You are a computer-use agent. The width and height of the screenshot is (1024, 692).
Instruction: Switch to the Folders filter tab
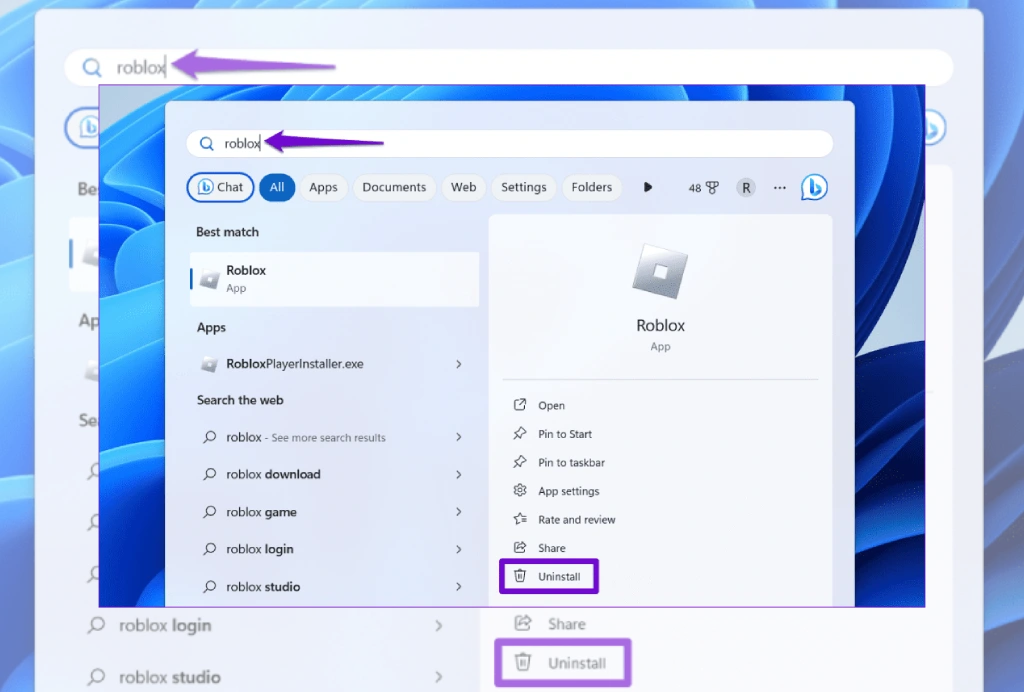click(592, 187)
